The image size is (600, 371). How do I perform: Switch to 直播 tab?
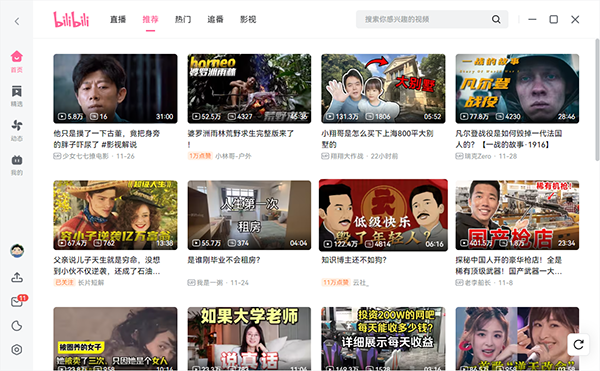(118, 20)
